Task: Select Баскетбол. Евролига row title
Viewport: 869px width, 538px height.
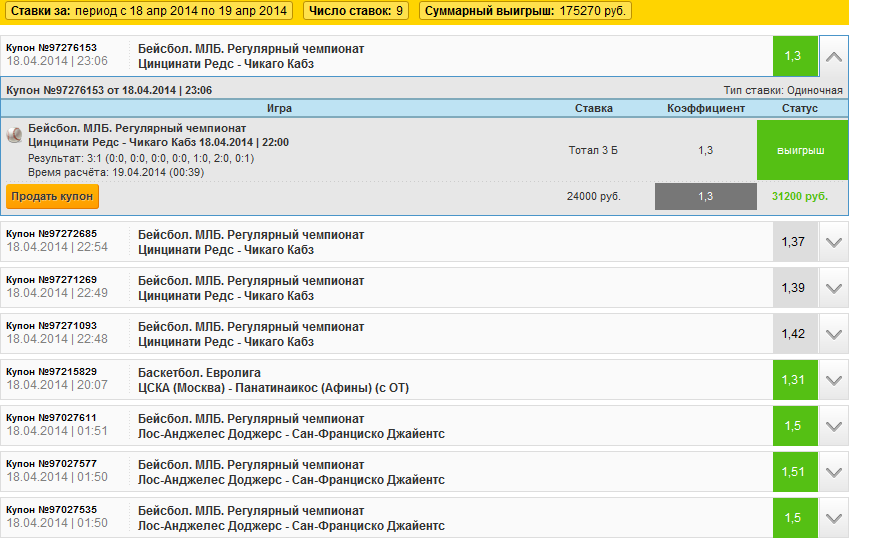Action: (199, 373)
